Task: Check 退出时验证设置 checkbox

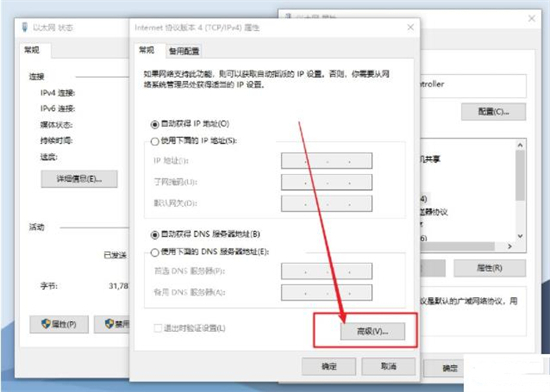Action: [158, 328]
